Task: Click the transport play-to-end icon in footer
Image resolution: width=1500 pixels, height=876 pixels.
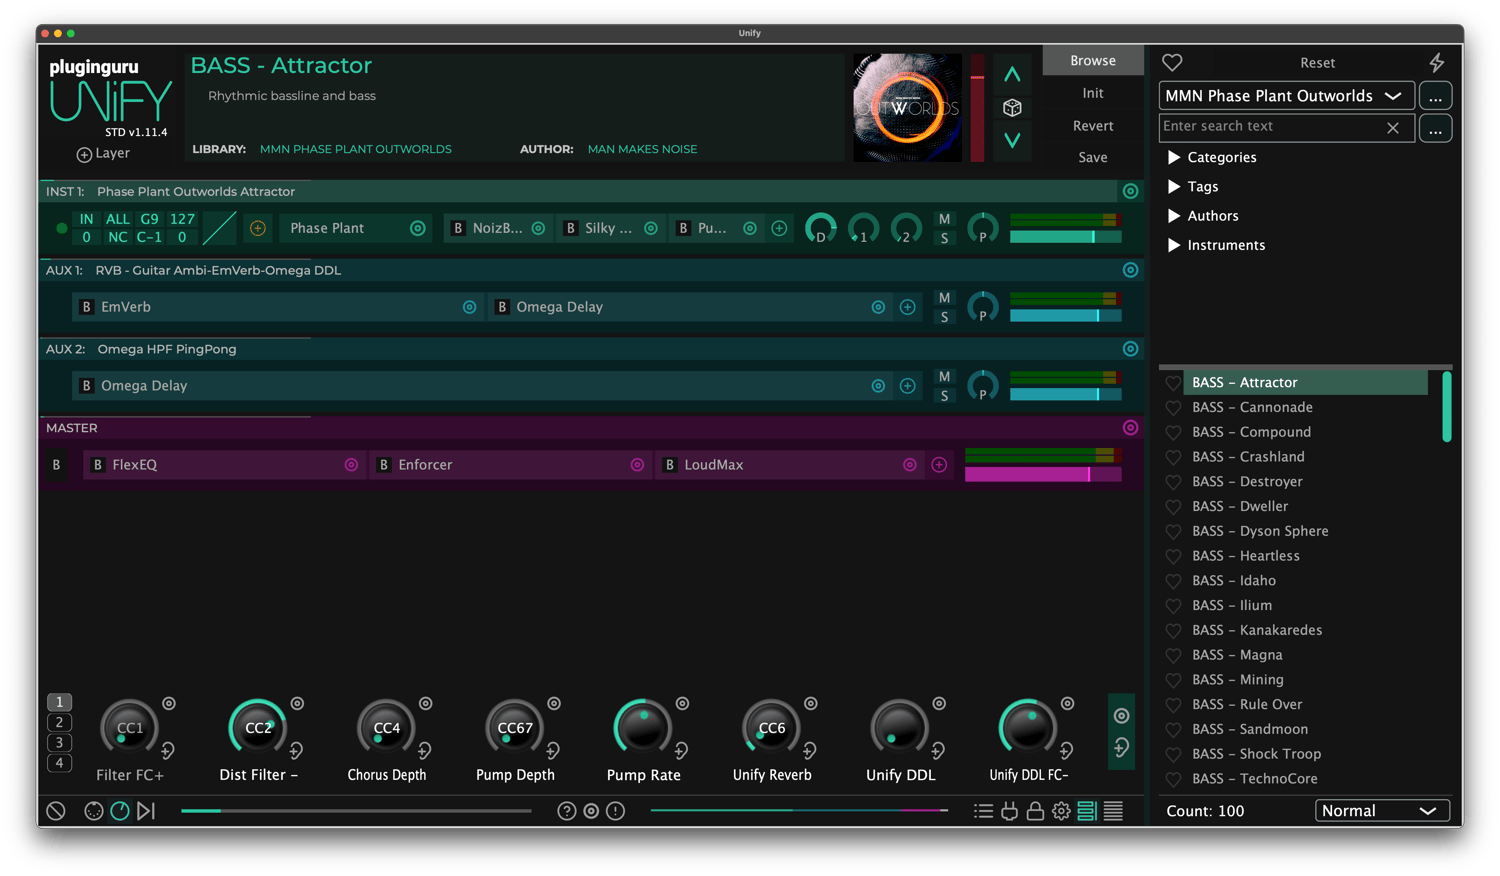Action: [x=146, y=811]
